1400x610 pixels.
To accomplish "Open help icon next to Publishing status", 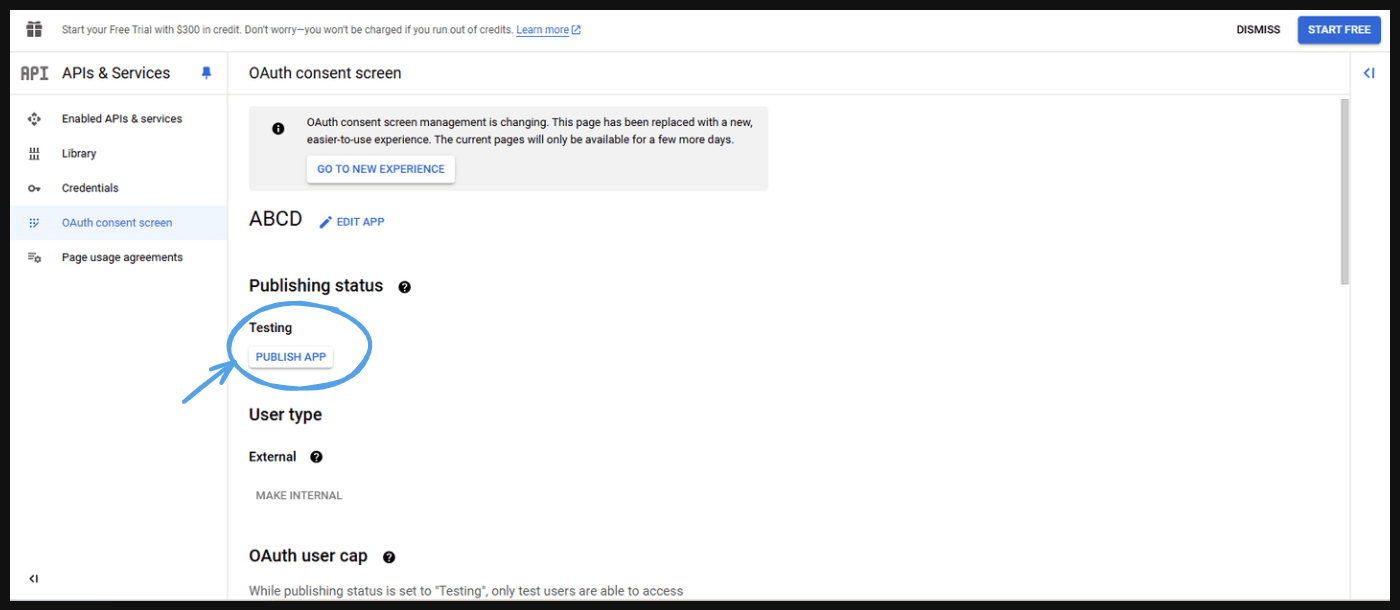I will pyautogui.click(x=404, y=287).
